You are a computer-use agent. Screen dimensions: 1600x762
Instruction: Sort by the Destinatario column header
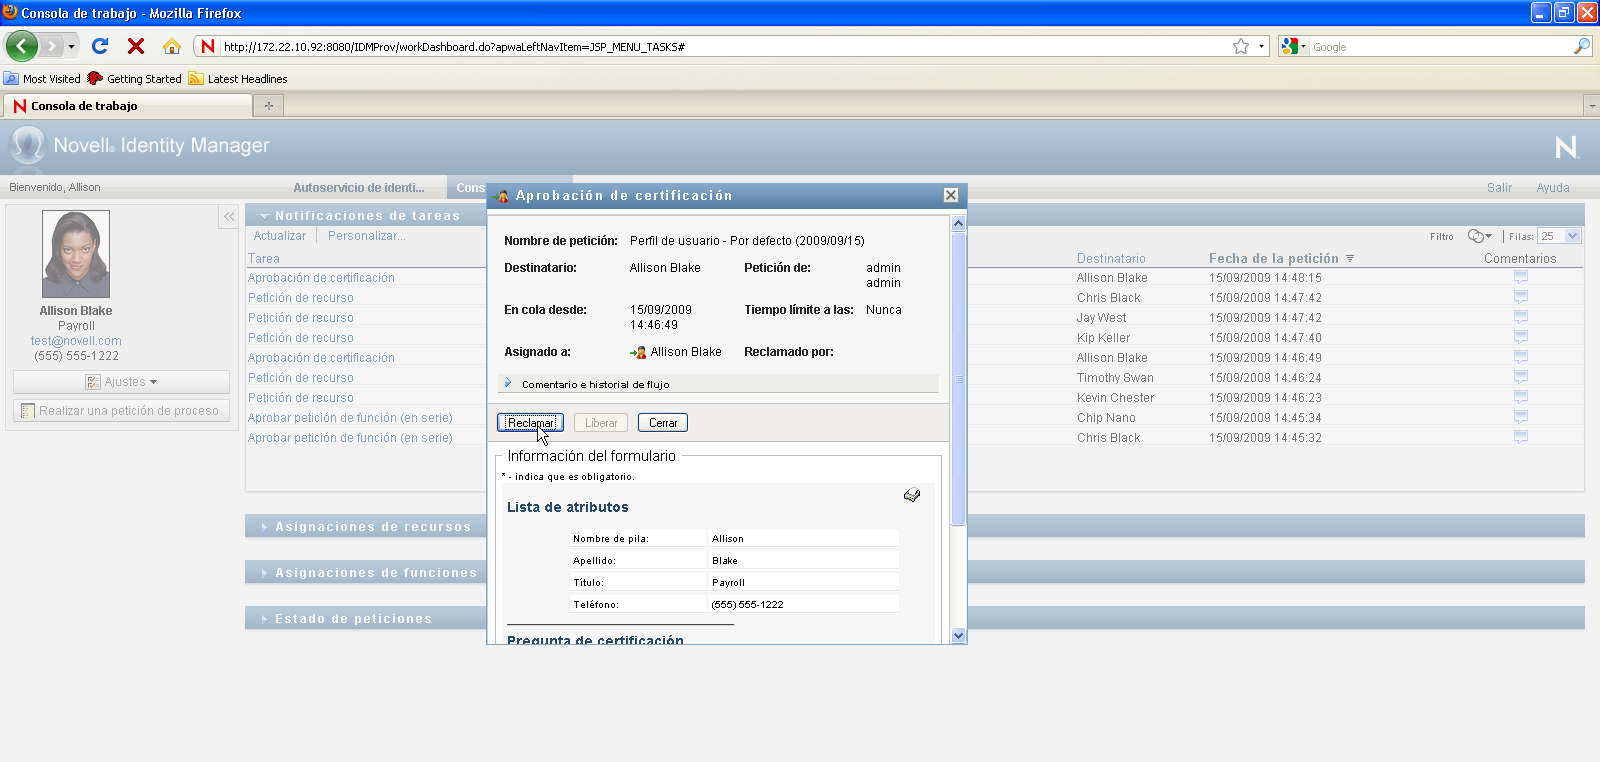(x=1111, y=258)
